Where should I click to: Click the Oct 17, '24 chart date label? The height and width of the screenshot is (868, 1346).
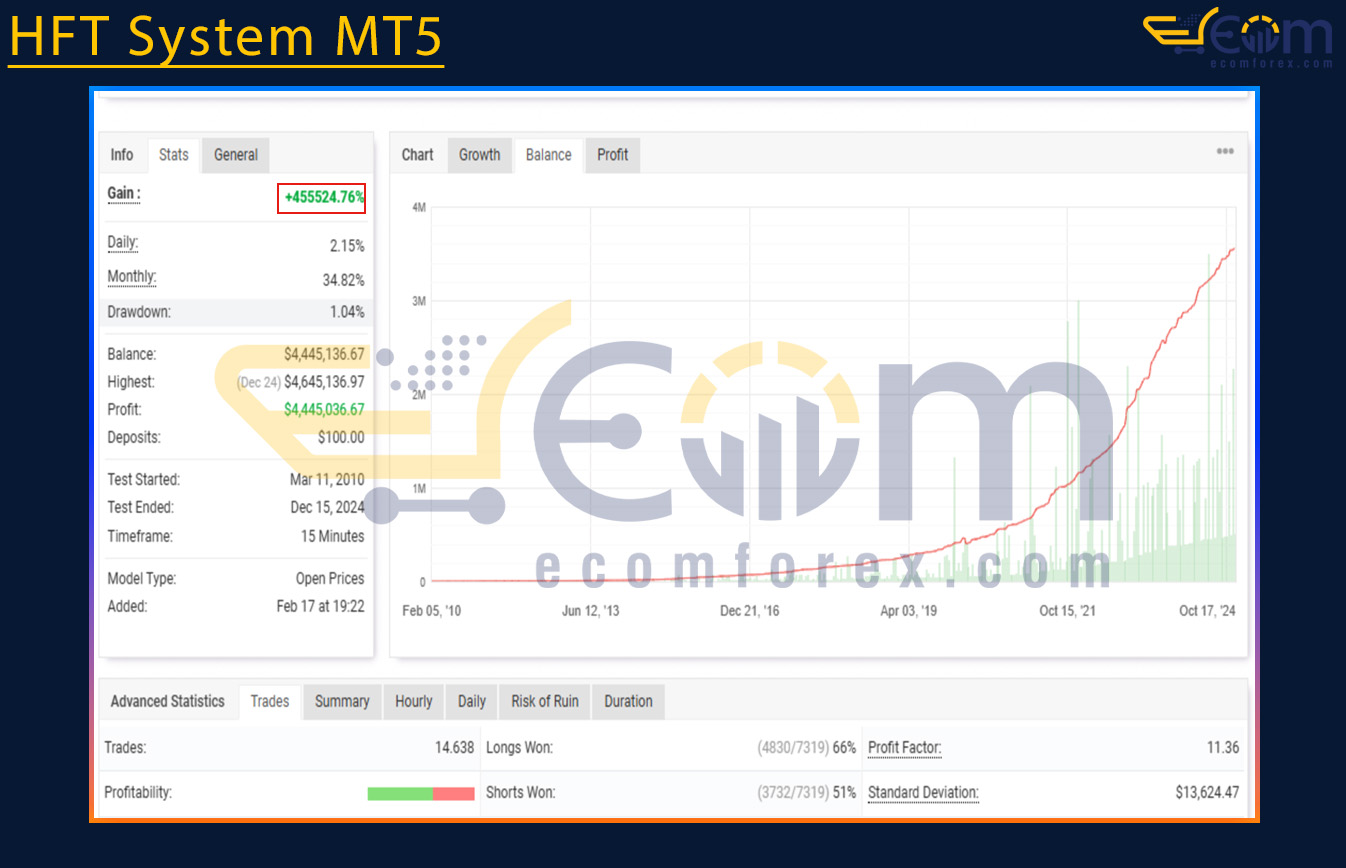pos(1207,611)
